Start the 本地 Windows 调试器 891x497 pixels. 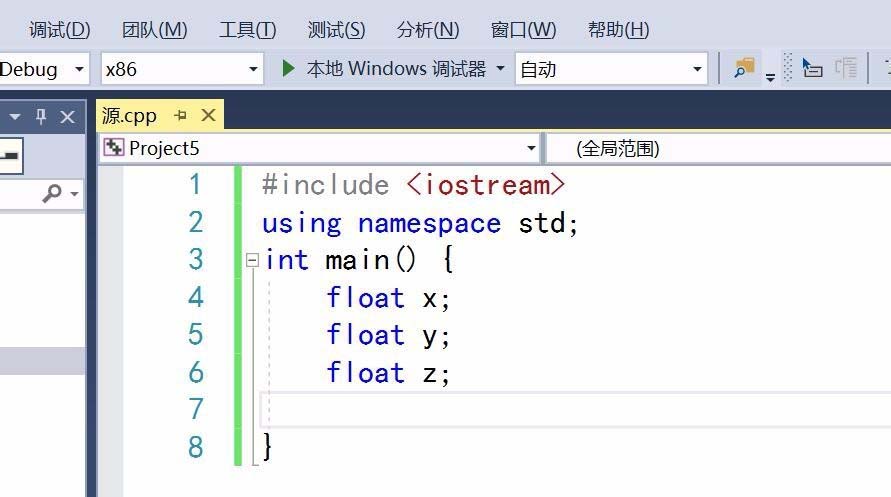[x=396, y=69]
